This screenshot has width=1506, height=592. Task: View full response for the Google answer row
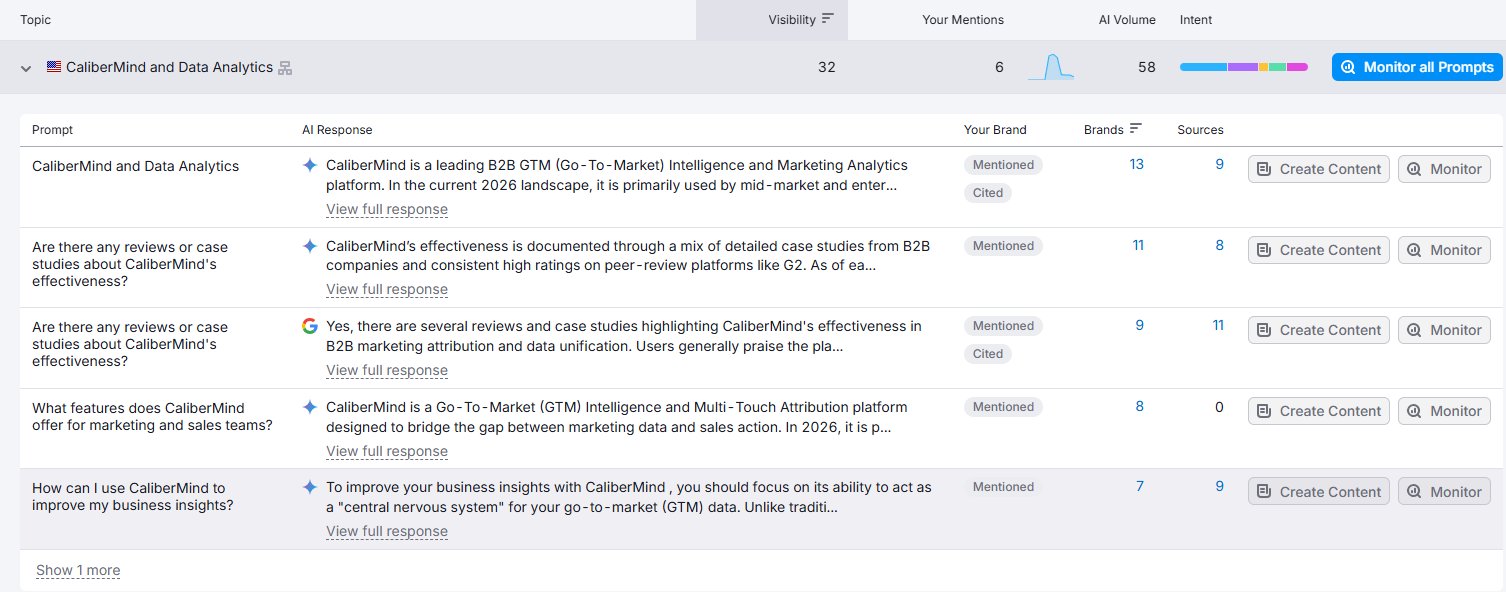387,370
